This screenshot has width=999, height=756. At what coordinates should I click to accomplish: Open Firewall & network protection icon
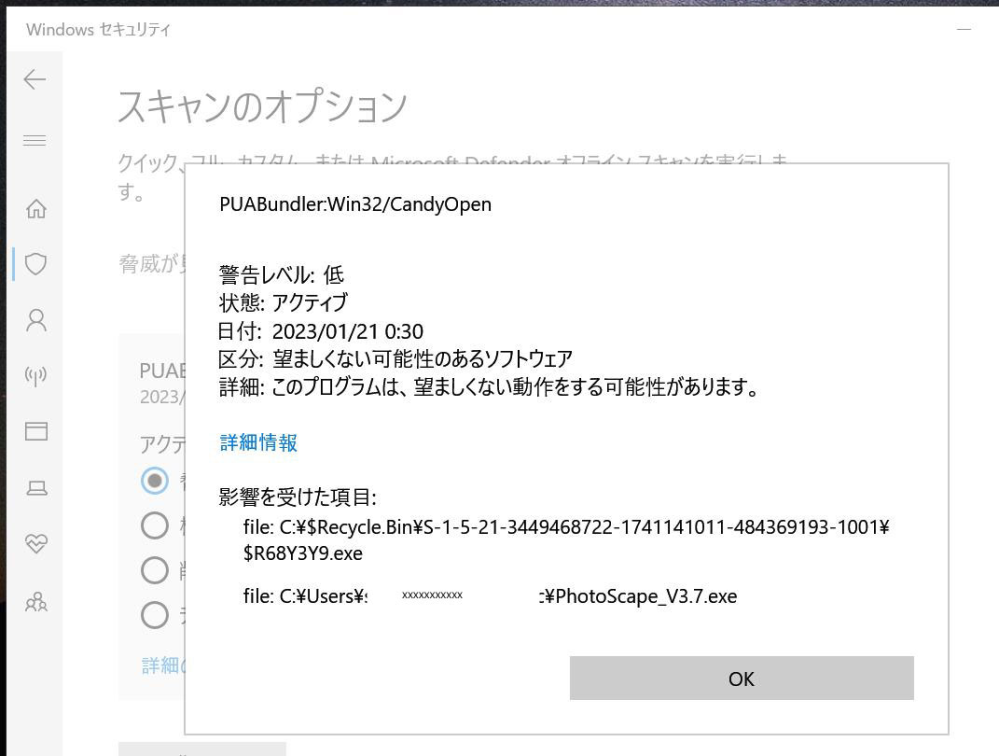click(x=36, y=376)
